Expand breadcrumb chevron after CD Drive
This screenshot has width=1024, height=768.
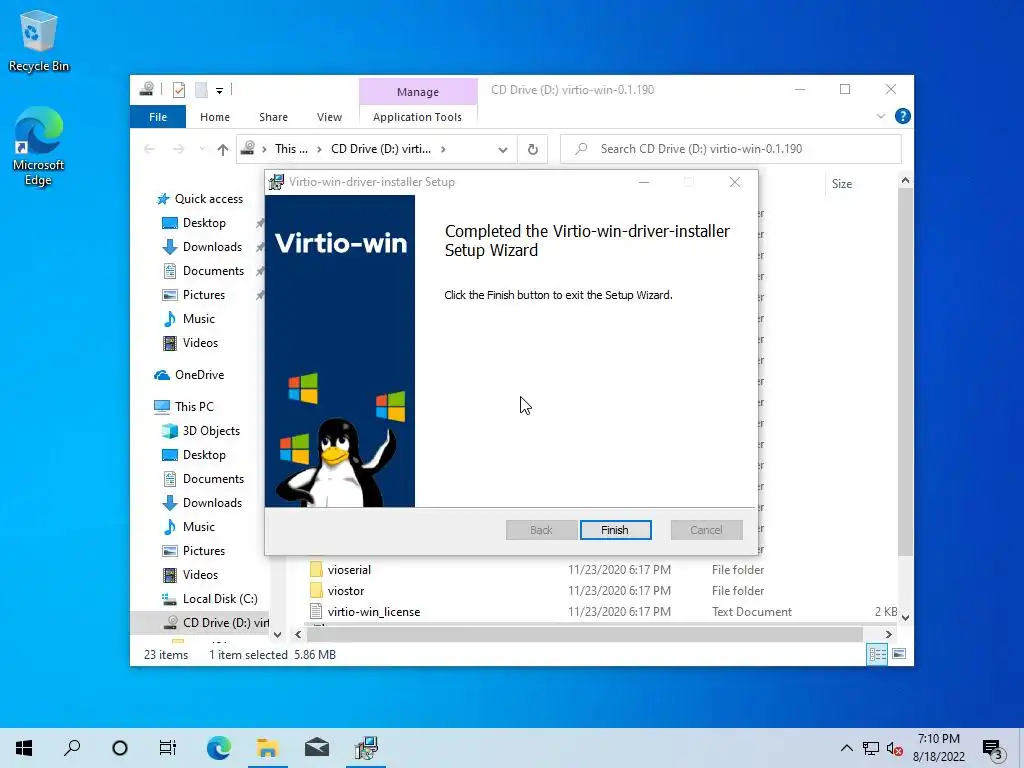tap(443, 150)
